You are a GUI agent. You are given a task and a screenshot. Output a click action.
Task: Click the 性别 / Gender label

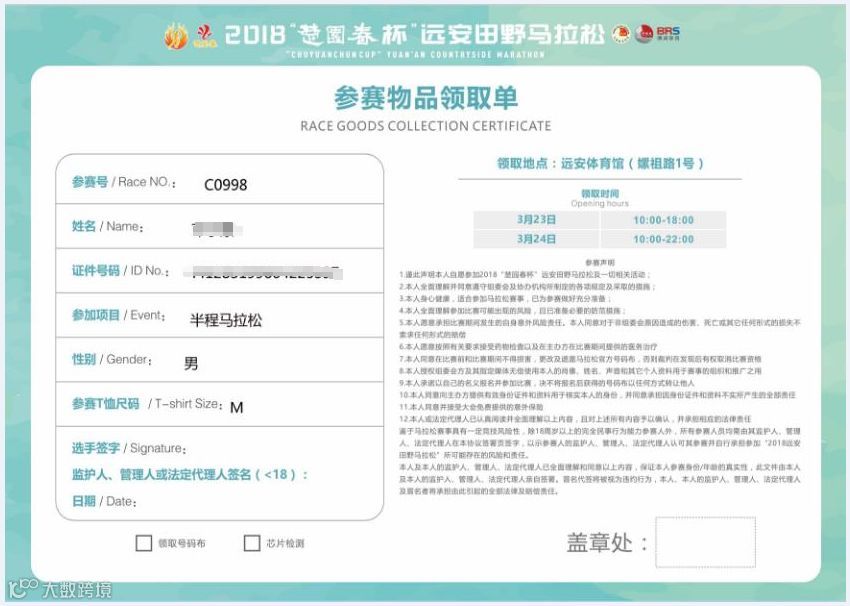tap(112, 359)
